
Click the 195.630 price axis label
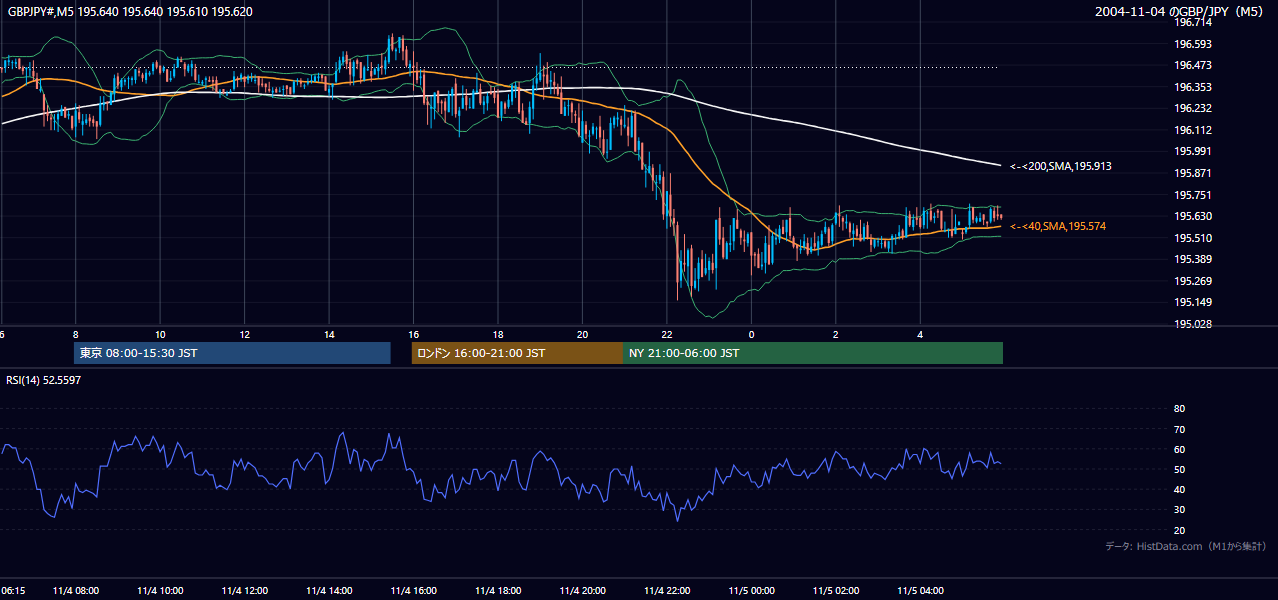pos(1193,216)
